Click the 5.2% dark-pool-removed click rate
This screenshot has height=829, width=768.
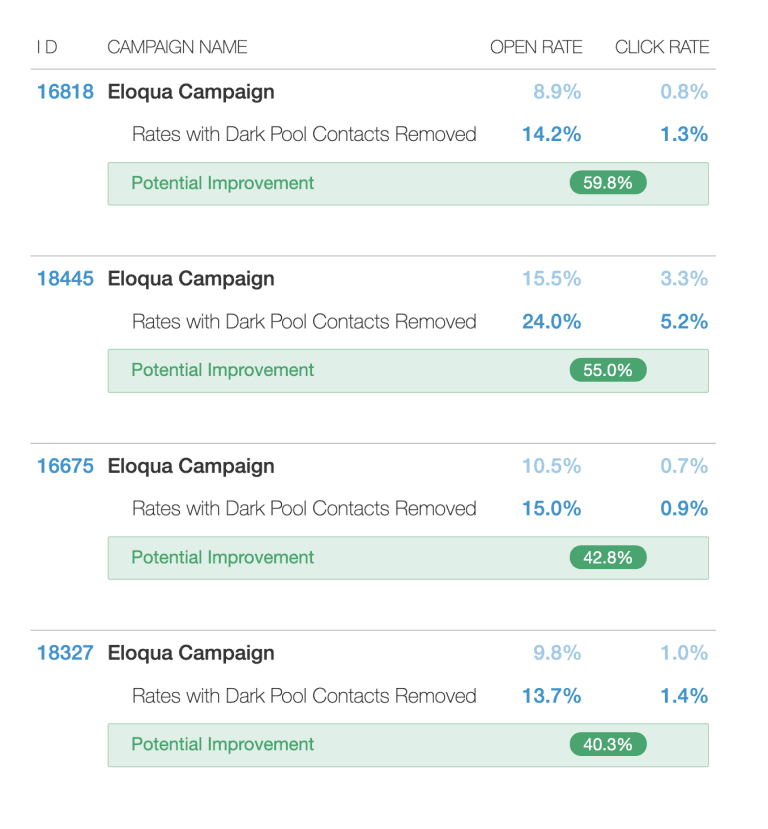(684, 321)
